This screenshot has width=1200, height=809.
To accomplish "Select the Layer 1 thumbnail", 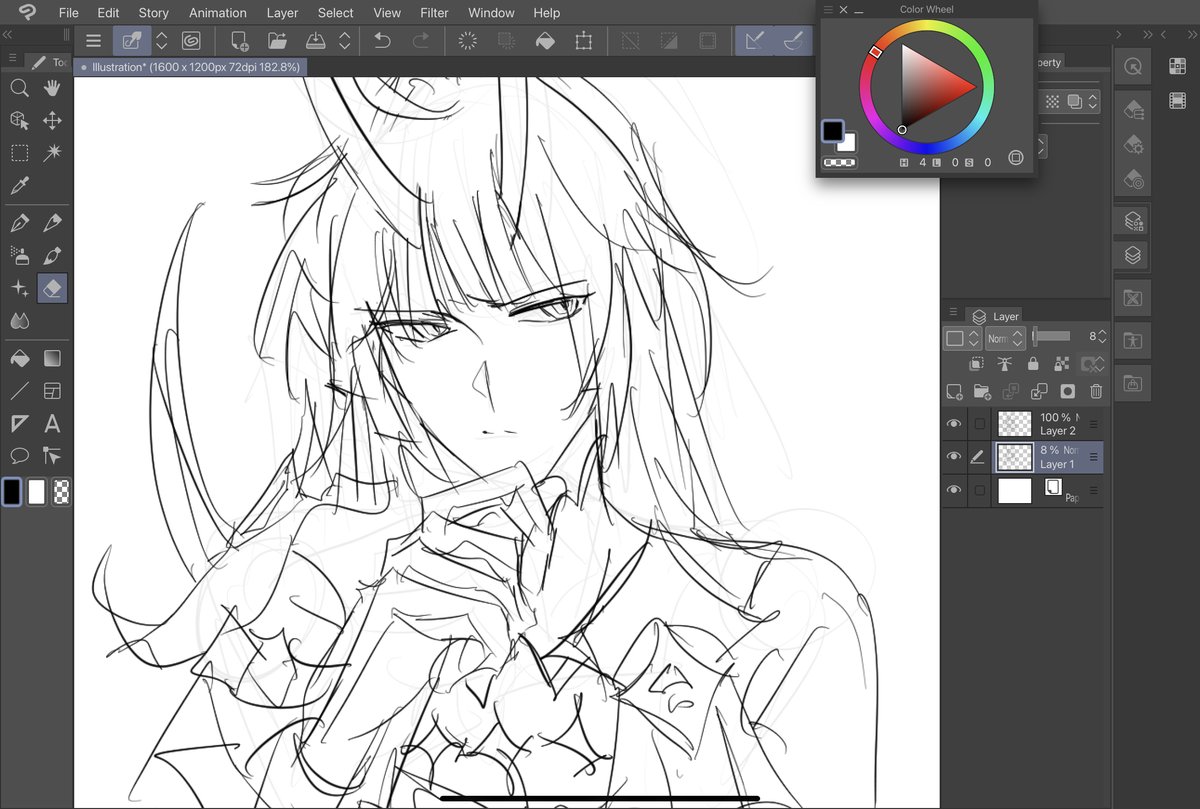I will click(x=1014, y=457).
